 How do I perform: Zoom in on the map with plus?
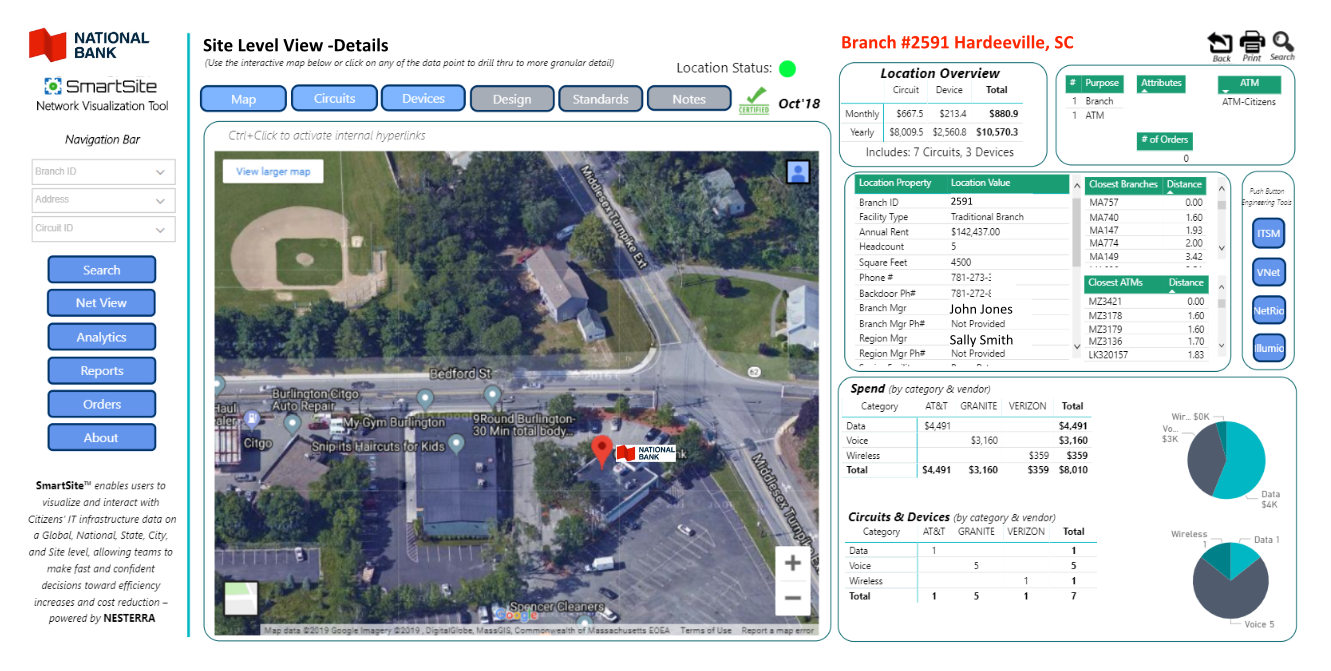click(792, 563)
